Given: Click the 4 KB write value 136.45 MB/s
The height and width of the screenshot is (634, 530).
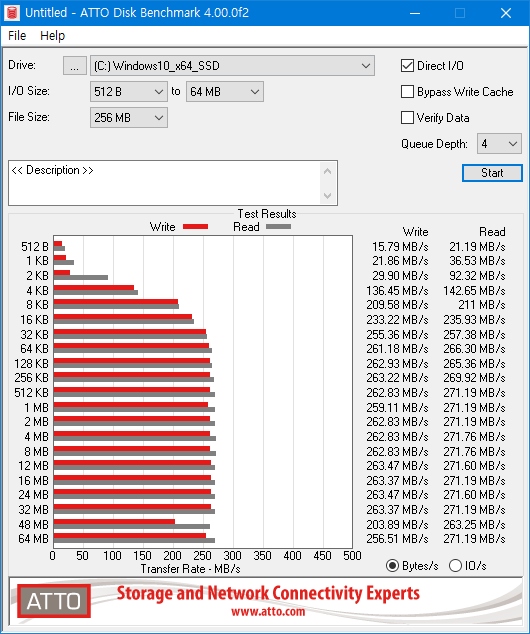Looking at the screenshot, I should pyautogui.click(x=397, y=291).
